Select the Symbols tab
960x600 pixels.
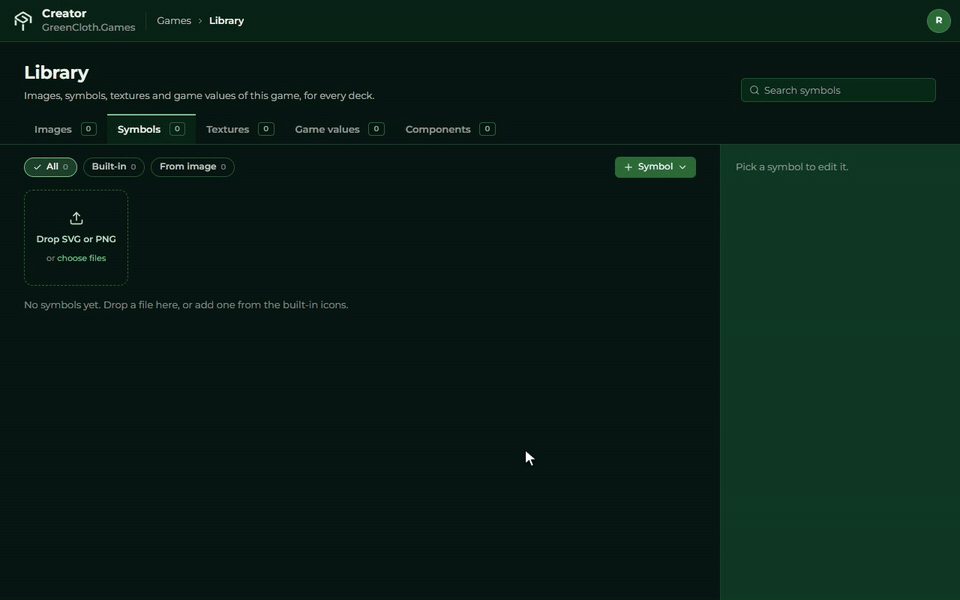(x=151, y=129)
